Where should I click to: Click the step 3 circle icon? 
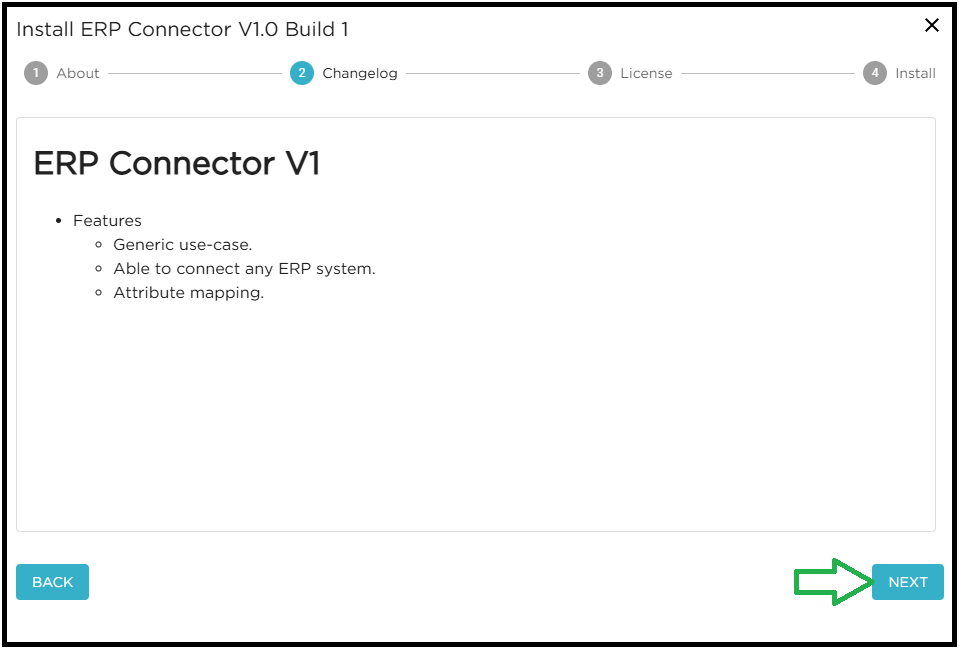tap(599, 73)
